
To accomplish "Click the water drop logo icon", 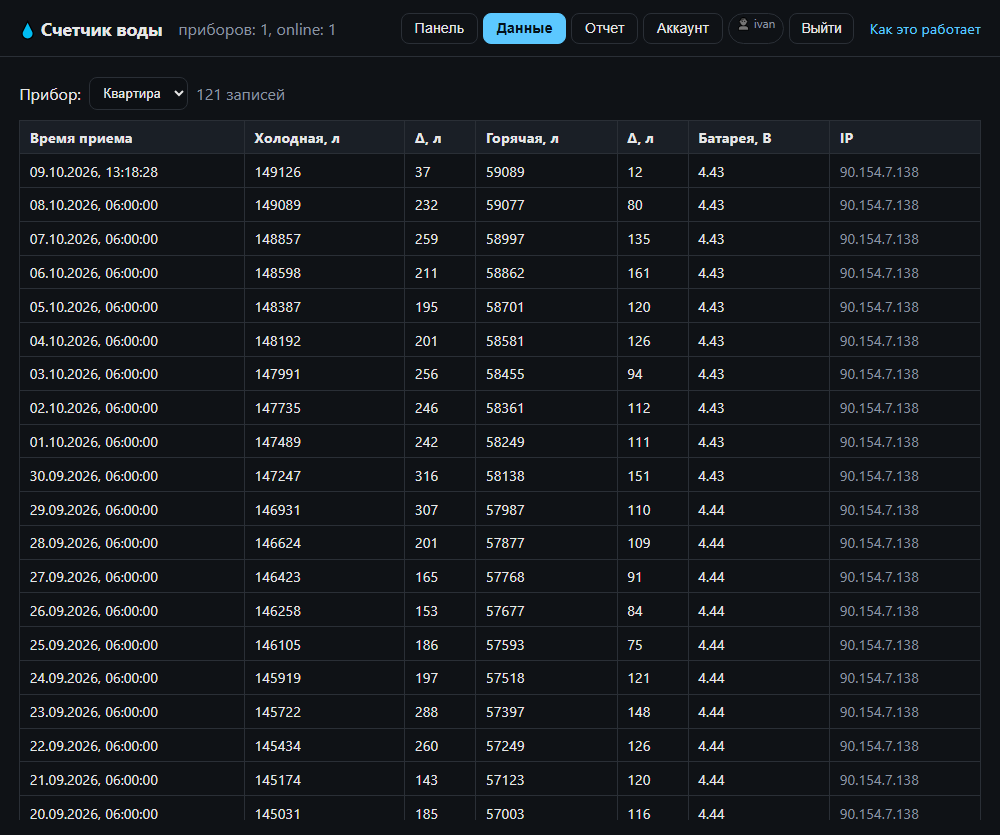I will (27, 31).
